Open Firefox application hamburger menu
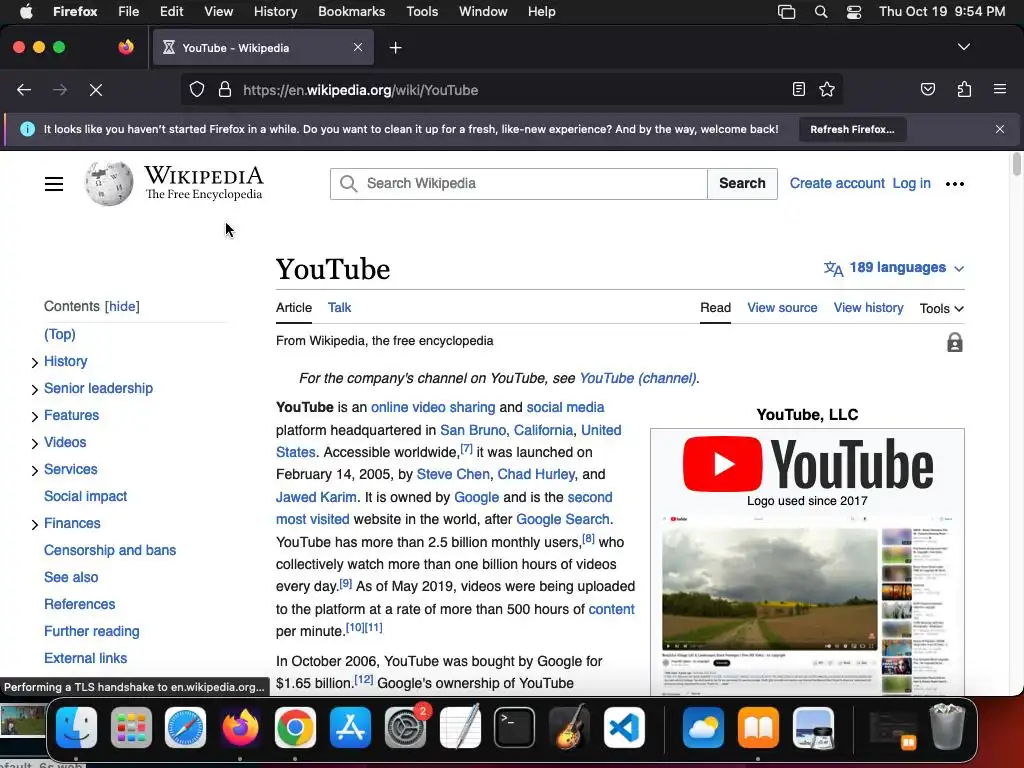This screenshot has width=1024, height=768. pyautogui.click(x=999, y=89)
